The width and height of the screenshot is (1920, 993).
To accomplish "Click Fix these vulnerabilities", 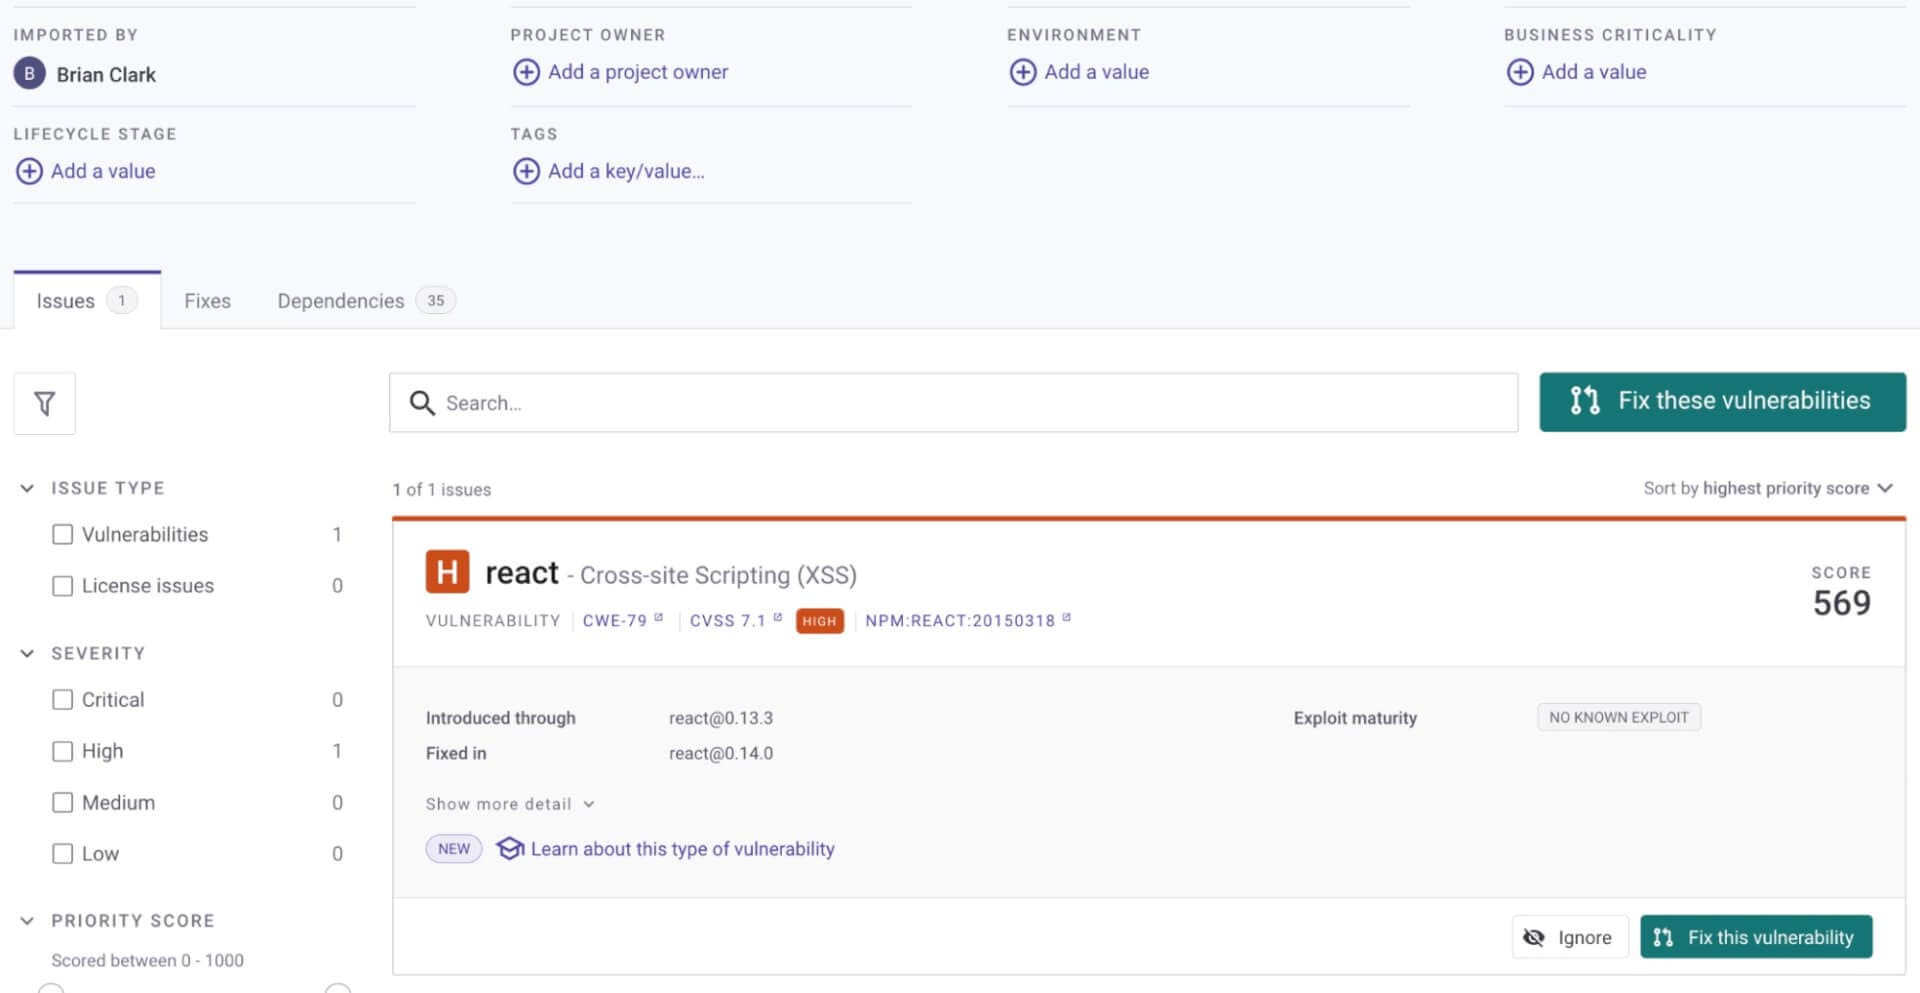I will [1722, 401].
